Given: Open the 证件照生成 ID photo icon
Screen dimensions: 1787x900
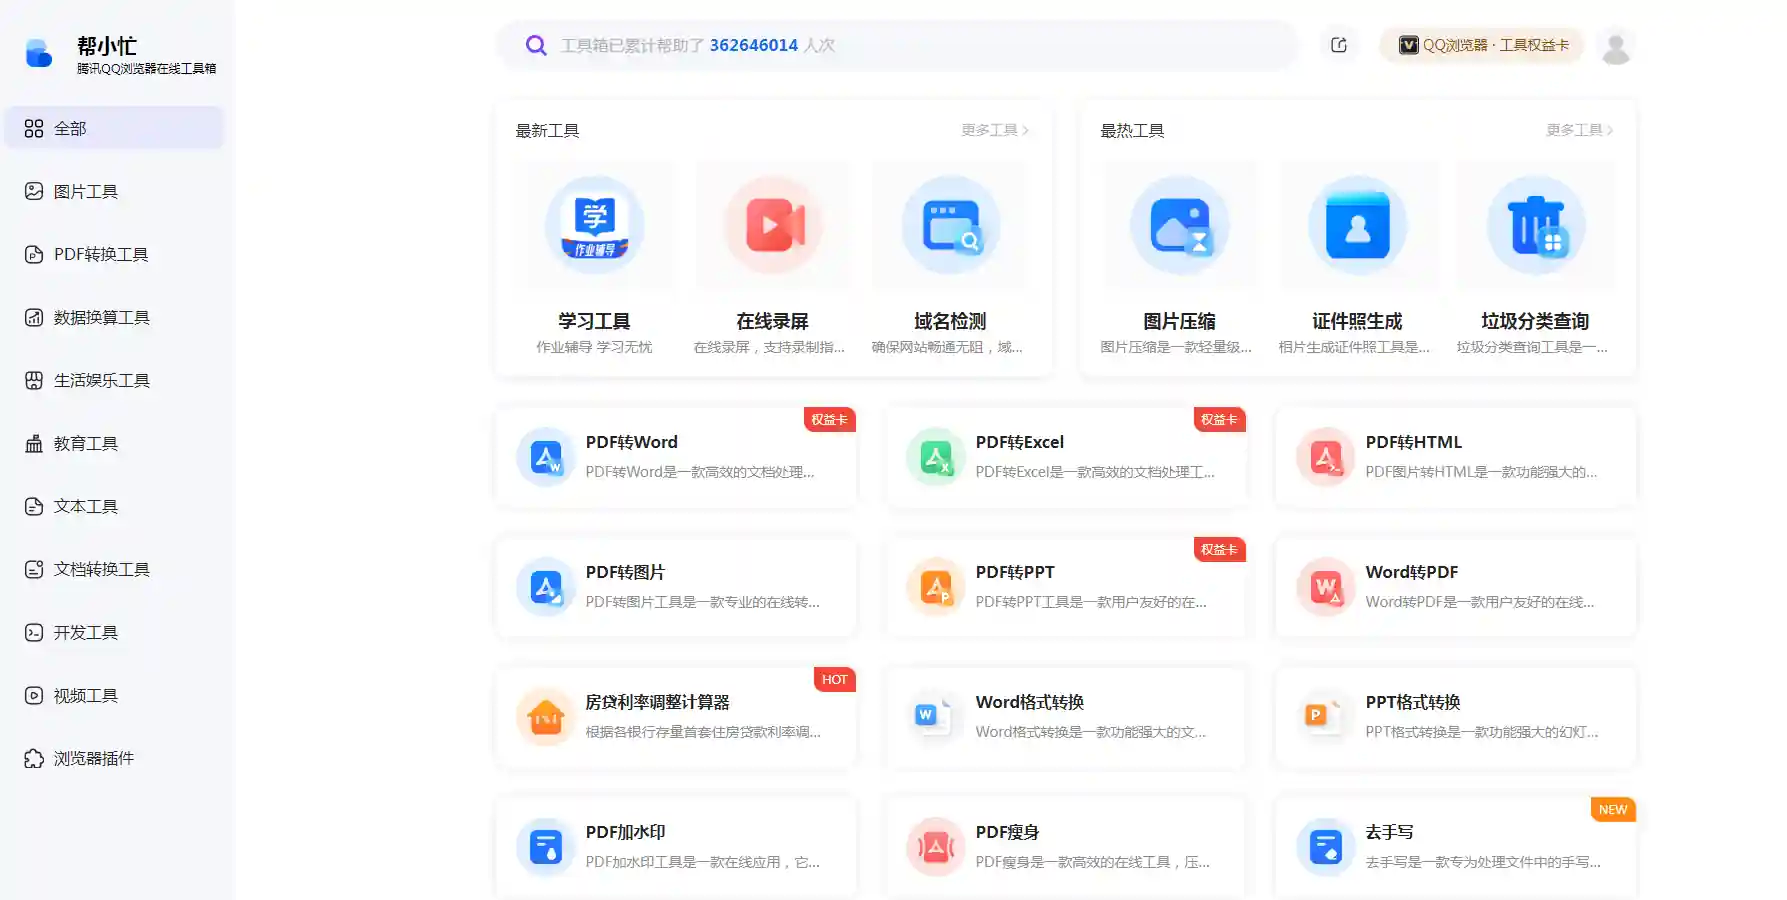Looking at the screenshot, I should pyautogui.click(x=1357, y=226).
